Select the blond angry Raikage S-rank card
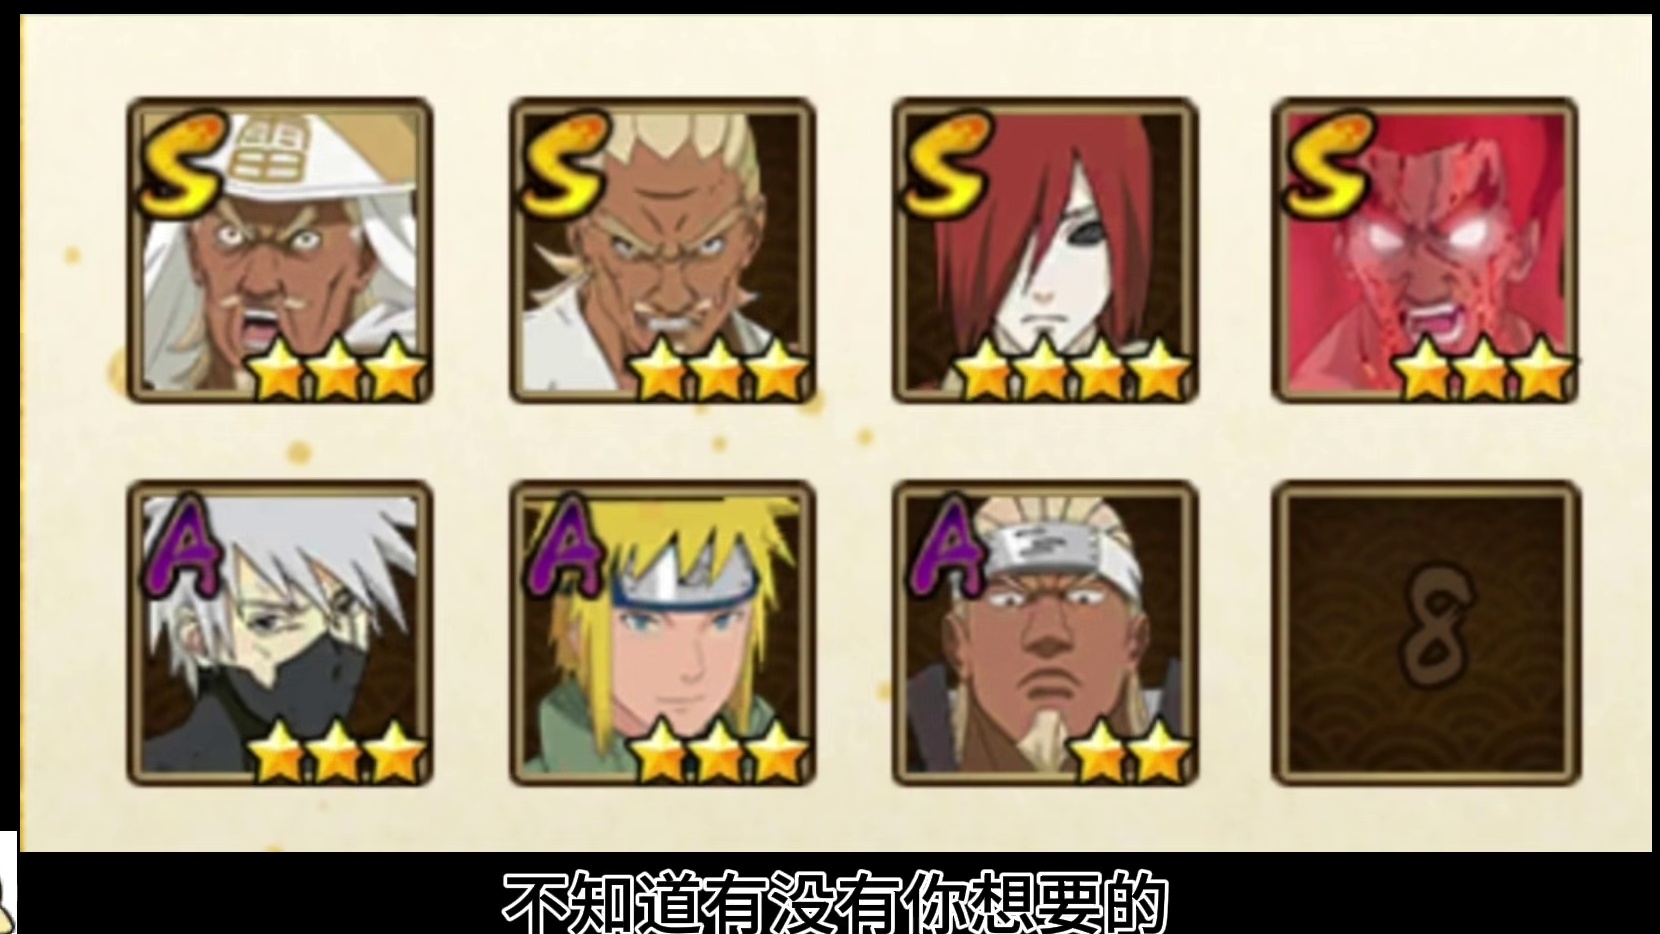The width and height of the screenshot is (1660, 934). [x=662, y=250]
